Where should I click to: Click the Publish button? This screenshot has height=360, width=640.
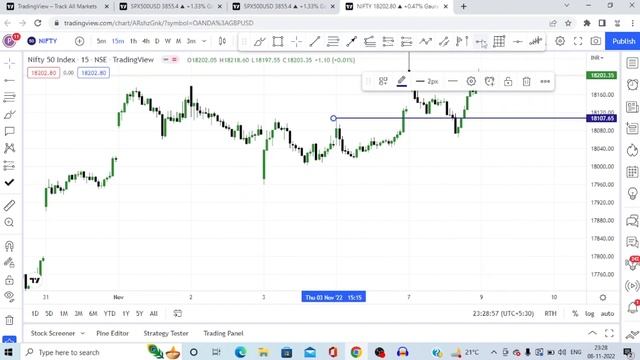[623, 41]
